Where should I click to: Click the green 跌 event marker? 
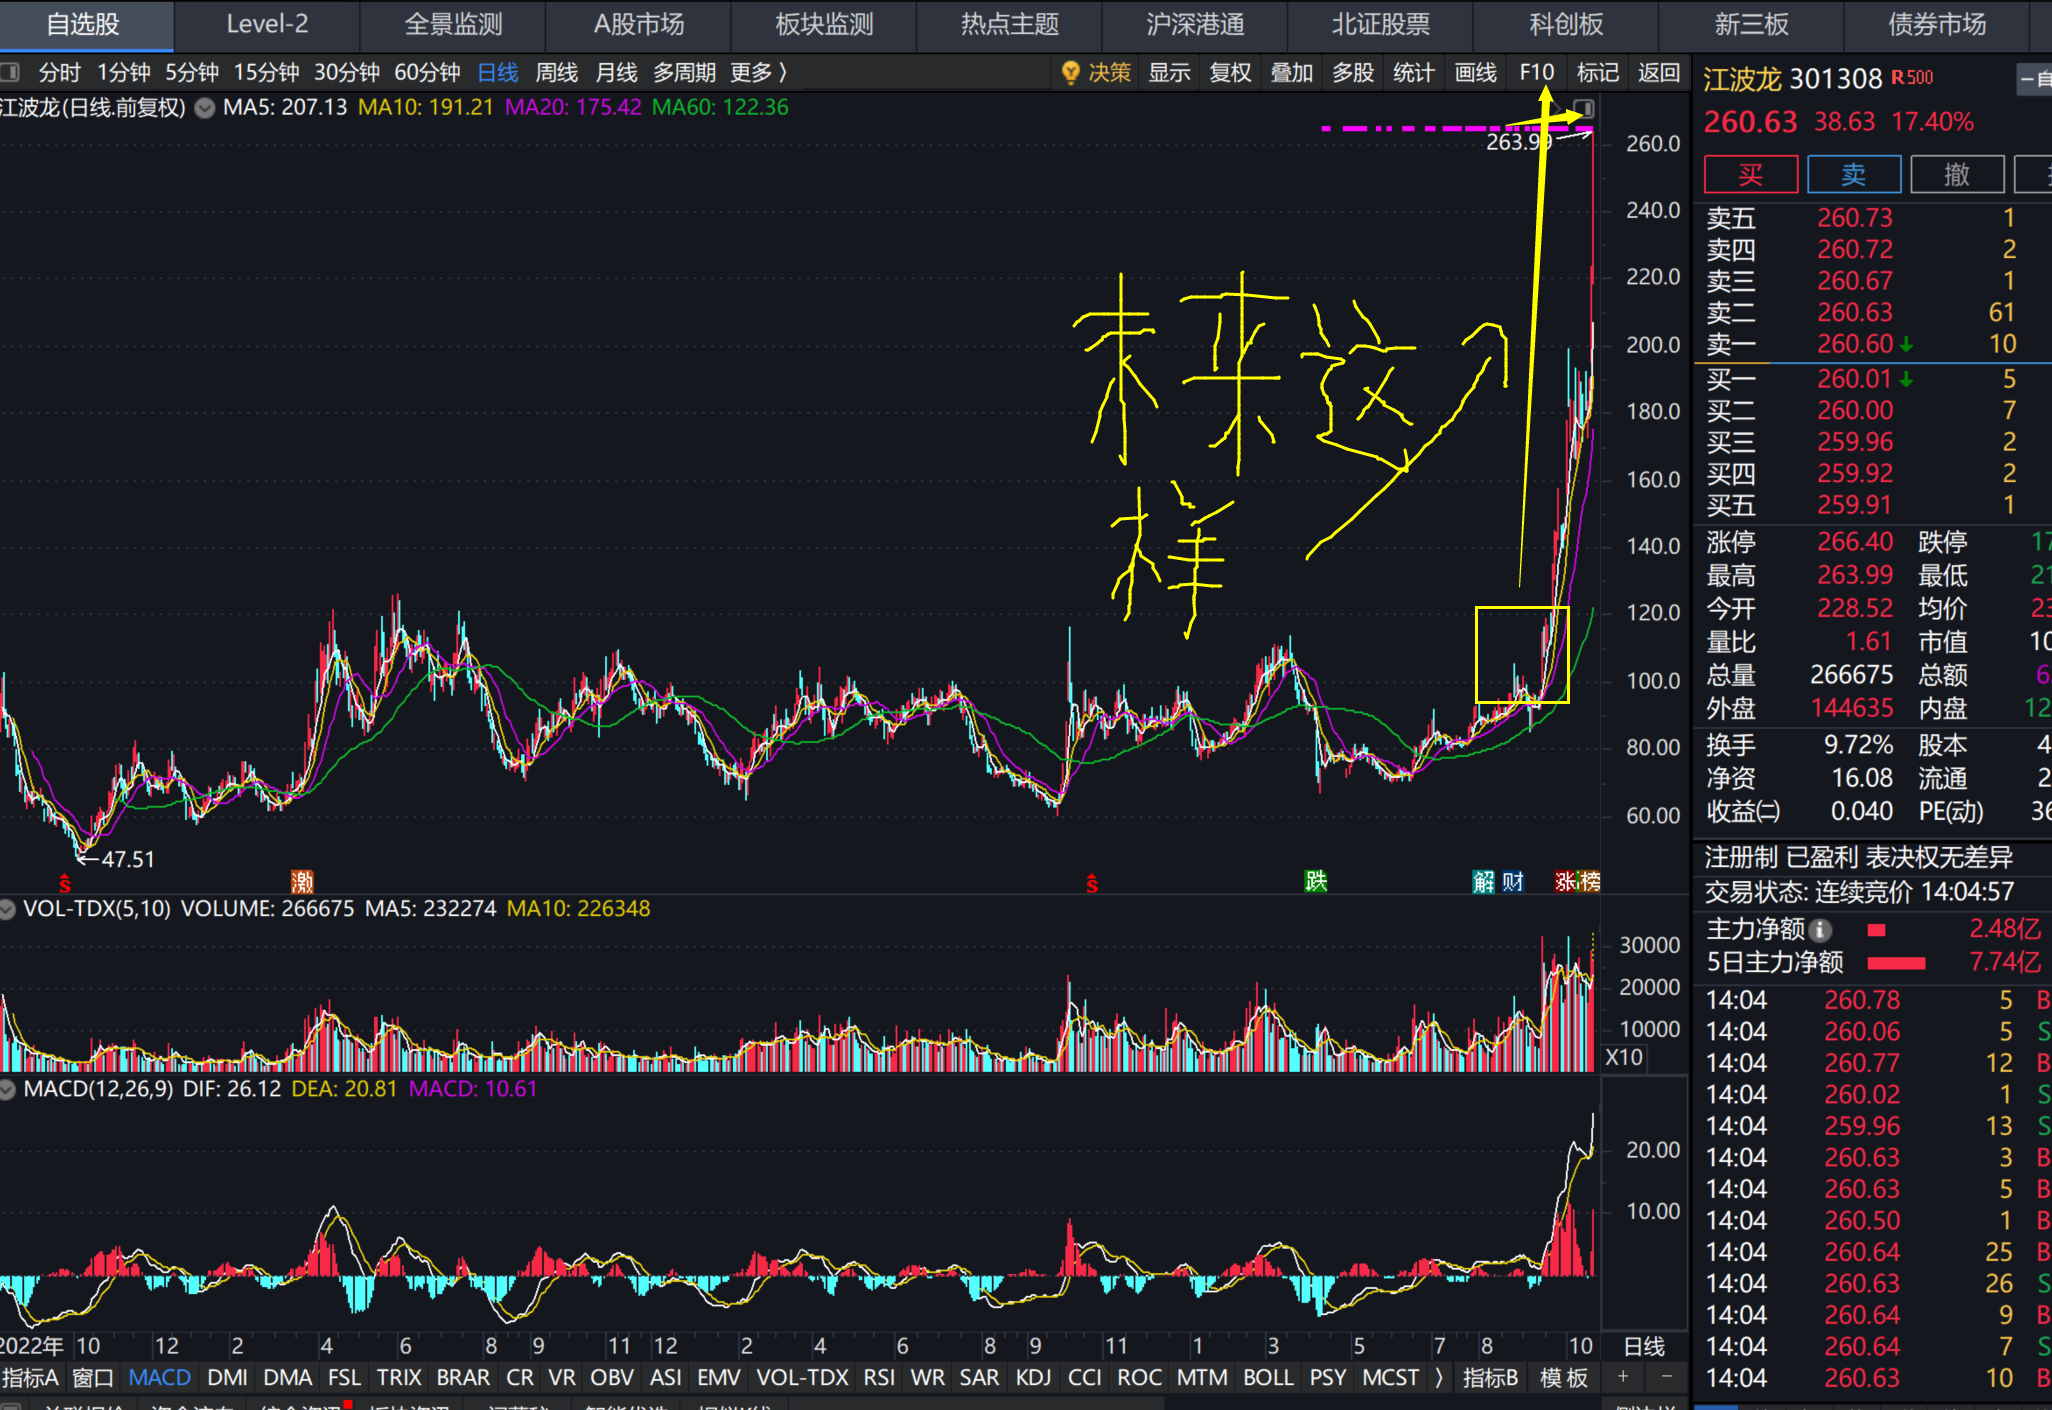[1316, 881]
